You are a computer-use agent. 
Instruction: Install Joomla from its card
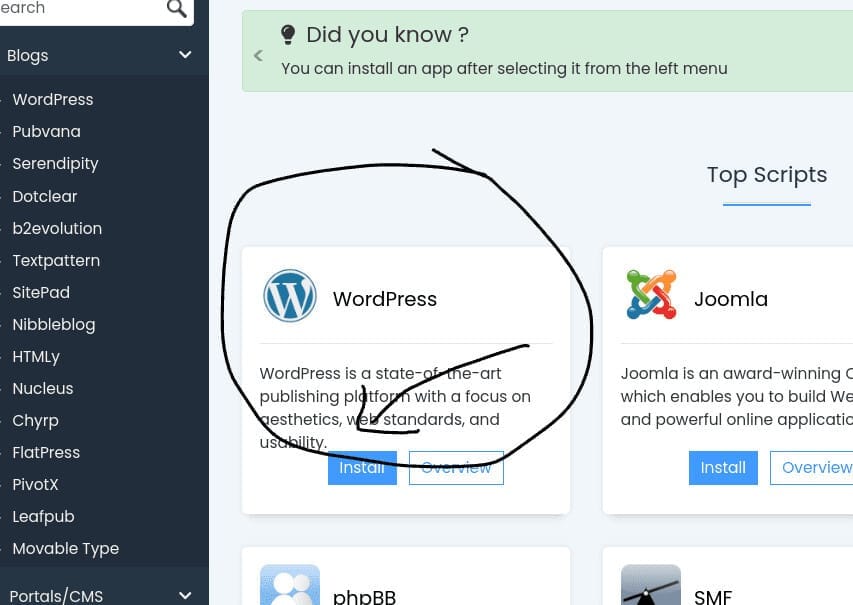723,468
